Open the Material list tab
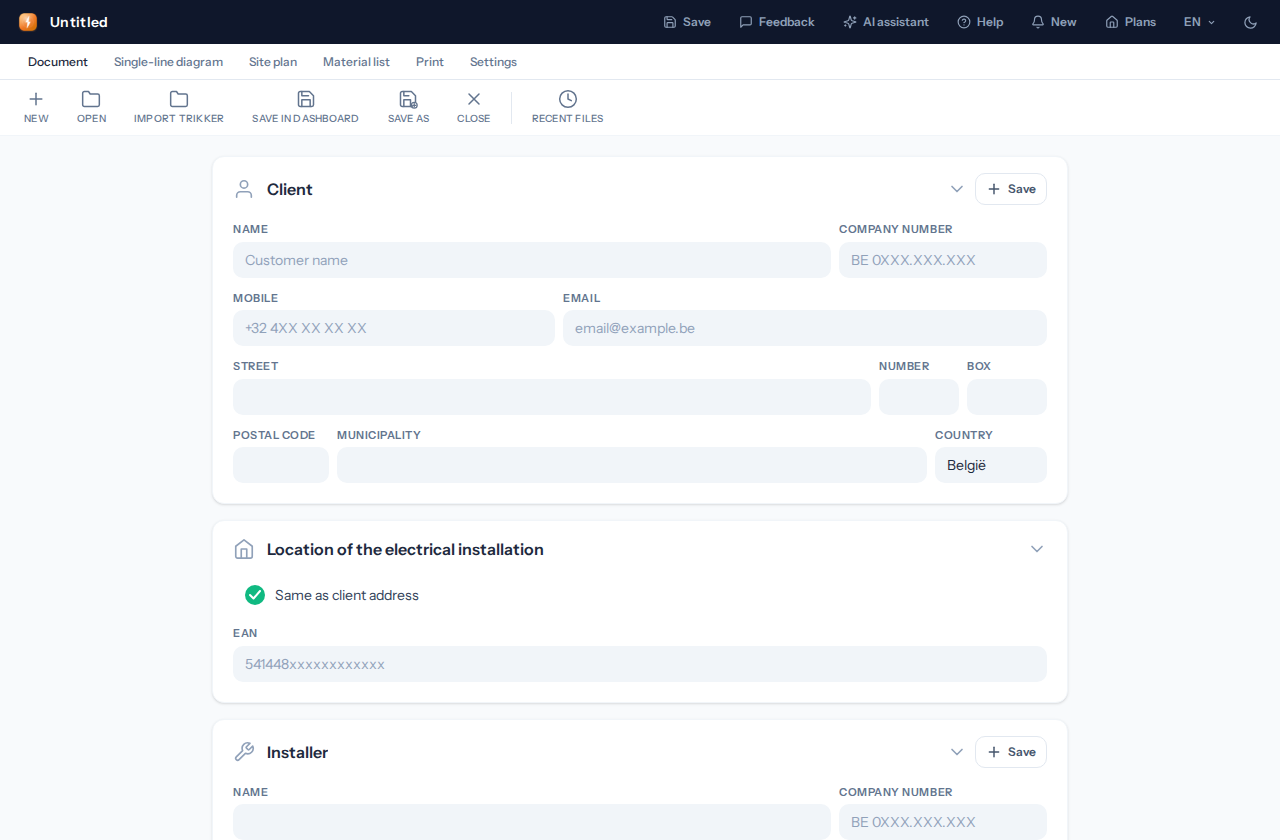Image resolution: width=1280 pixels, height=840 pixels. click(356, 62)
